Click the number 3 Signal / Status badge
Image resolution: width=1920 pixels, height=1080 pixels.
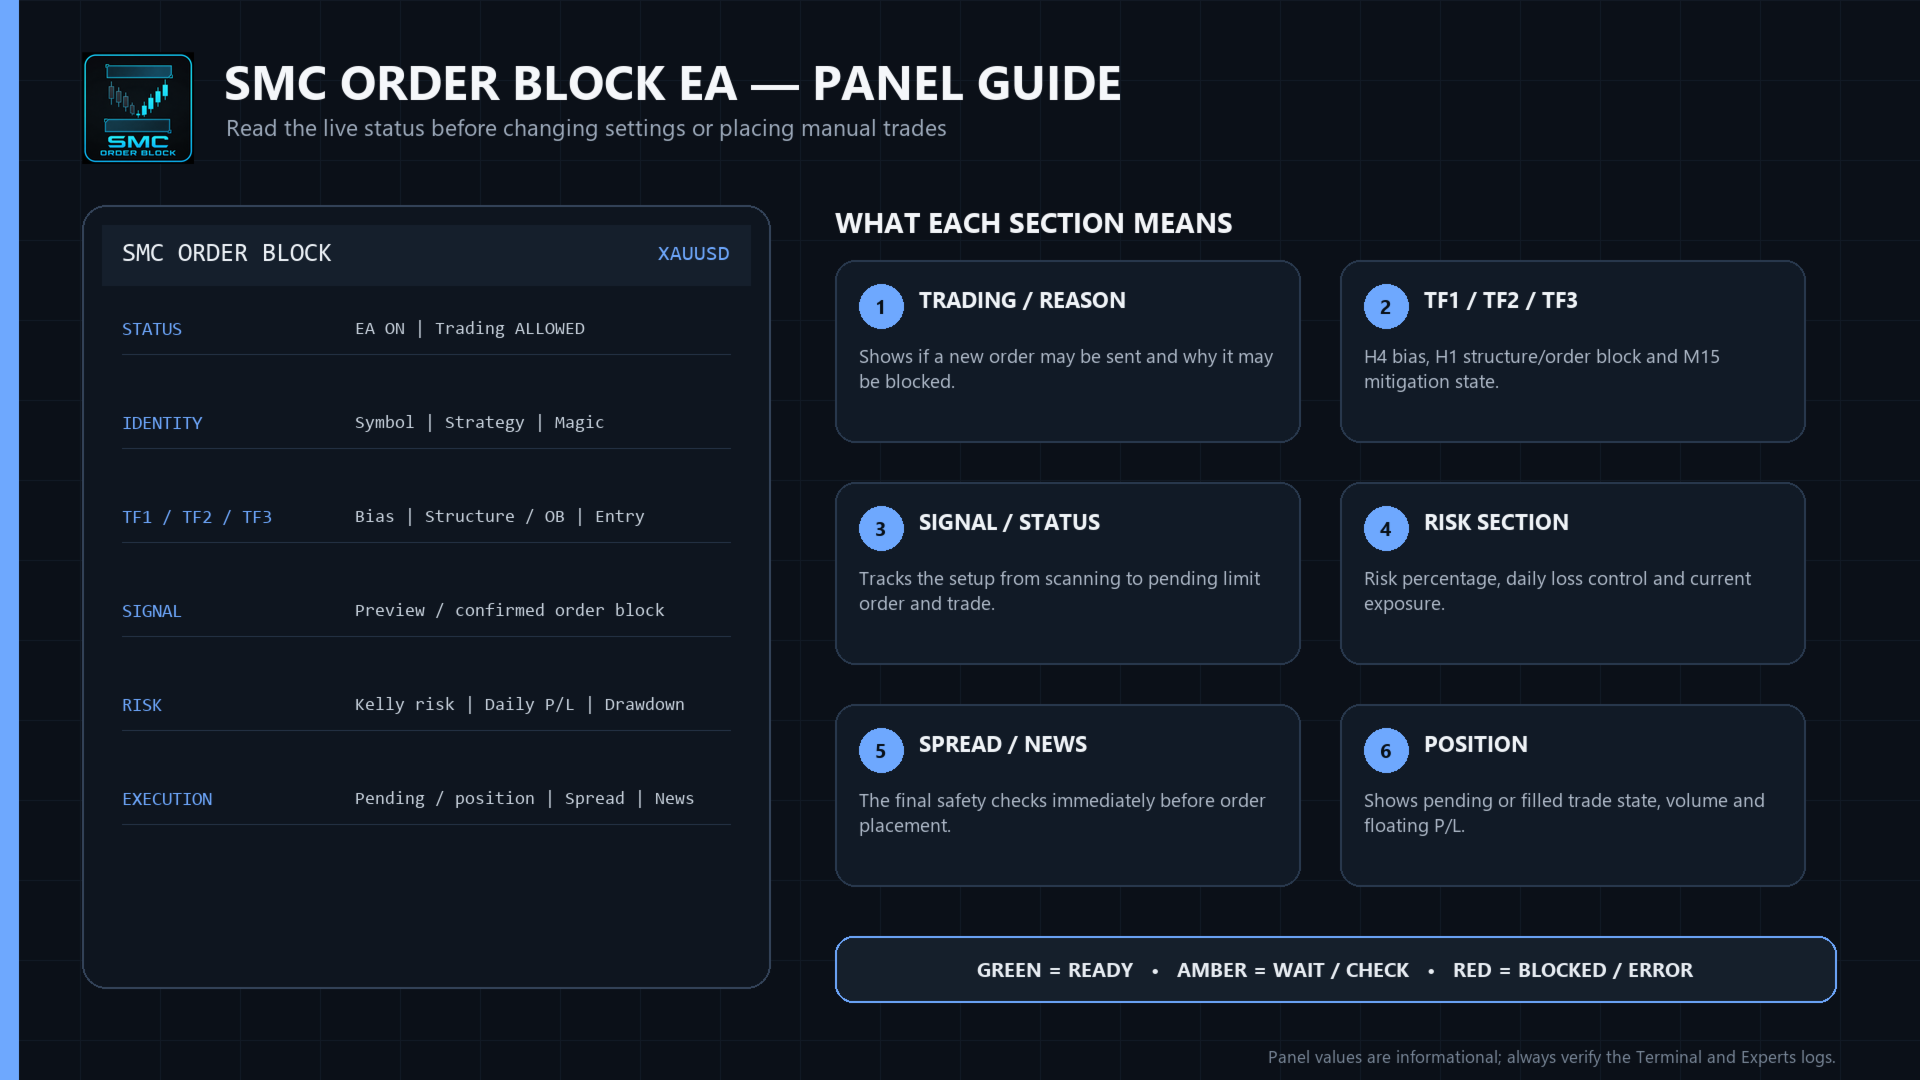tap(881, 529)
